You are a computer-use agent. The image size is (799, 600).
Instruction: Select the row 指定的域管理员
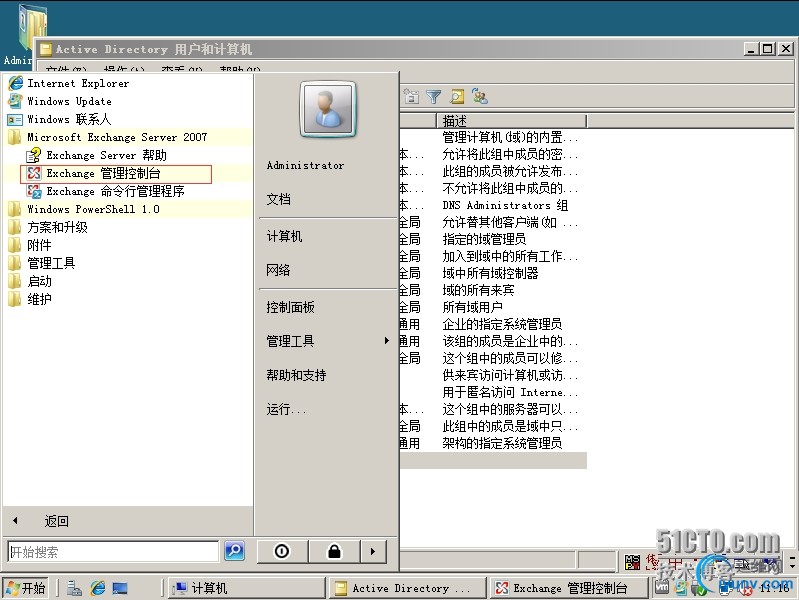pos(484,239)
